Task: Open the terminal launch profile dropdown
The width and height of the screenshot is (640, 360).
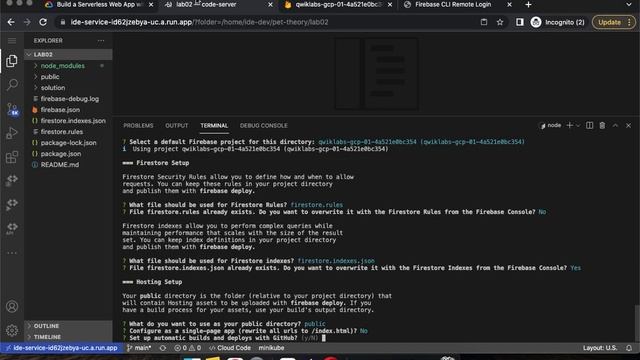Action: point(578,125)
